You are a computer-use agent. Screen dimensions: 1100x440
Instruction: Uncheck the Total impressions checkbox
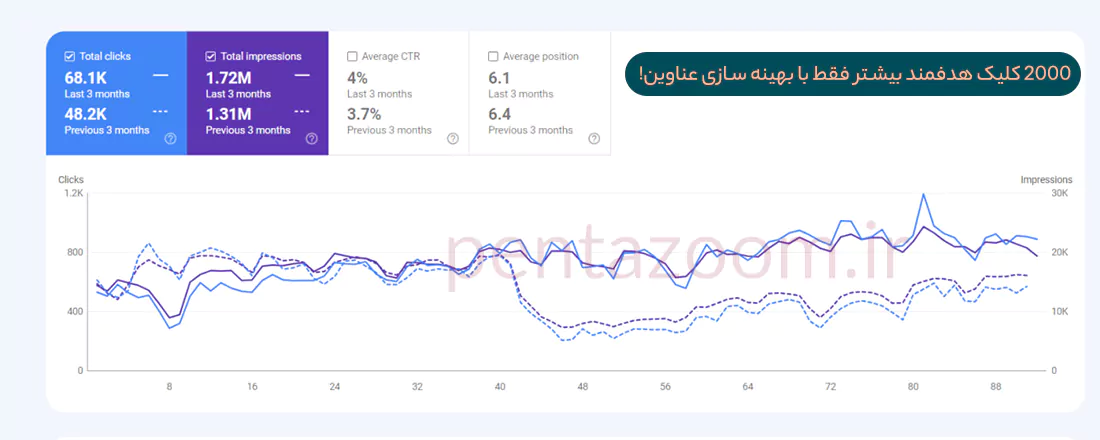pyautogui.click(x=210, y=57)
